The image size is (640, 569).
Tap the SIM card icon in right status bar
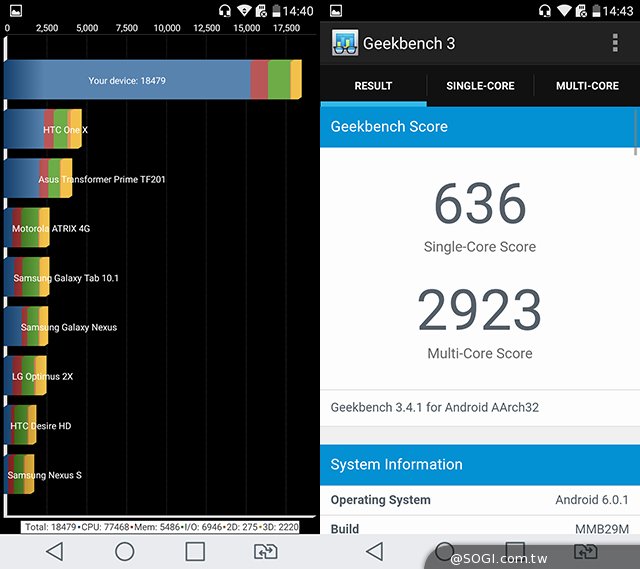pos(581,11)
